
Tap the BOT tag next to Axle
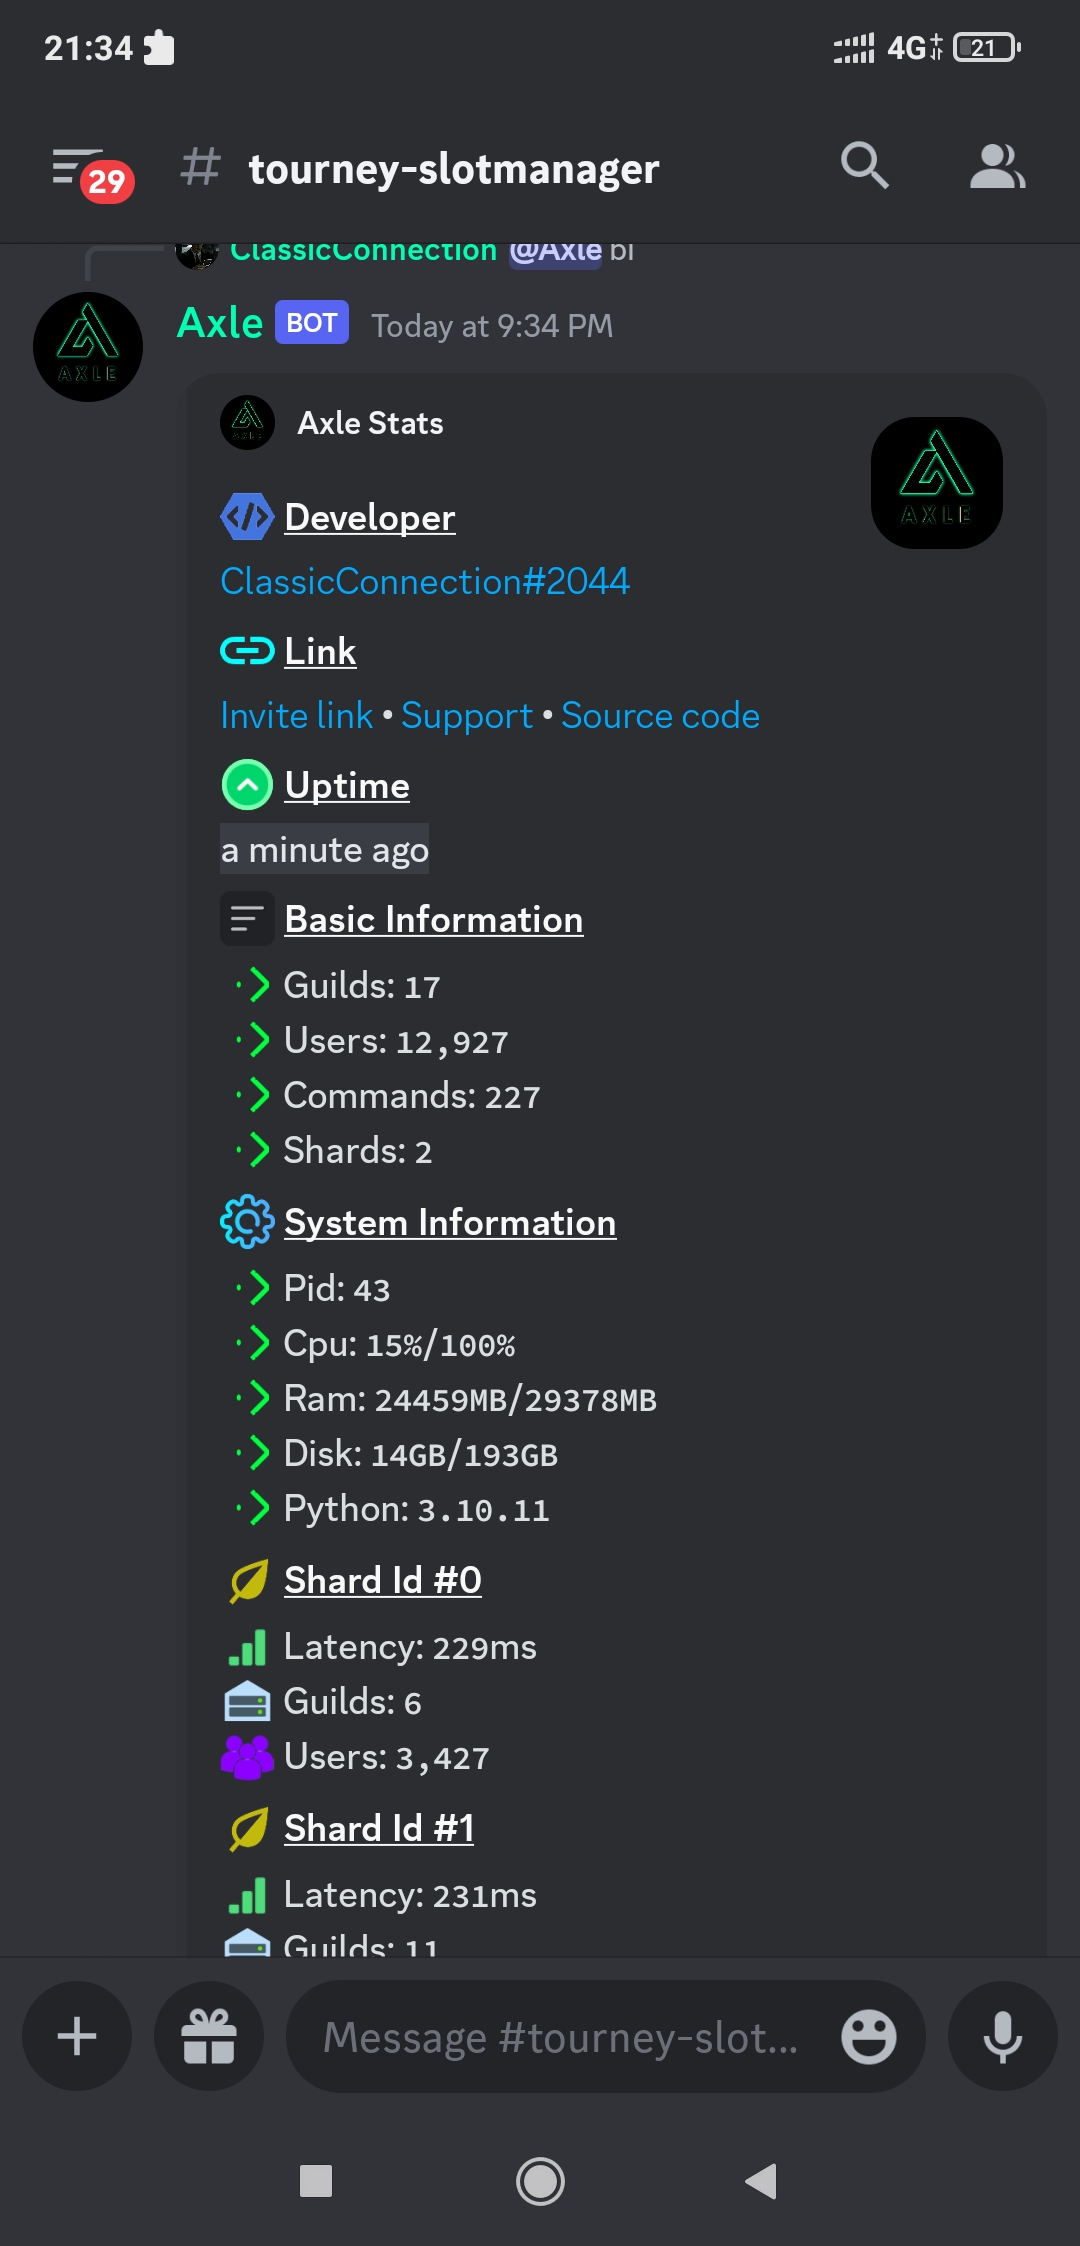pyautogui.click(x=311, y=322)
